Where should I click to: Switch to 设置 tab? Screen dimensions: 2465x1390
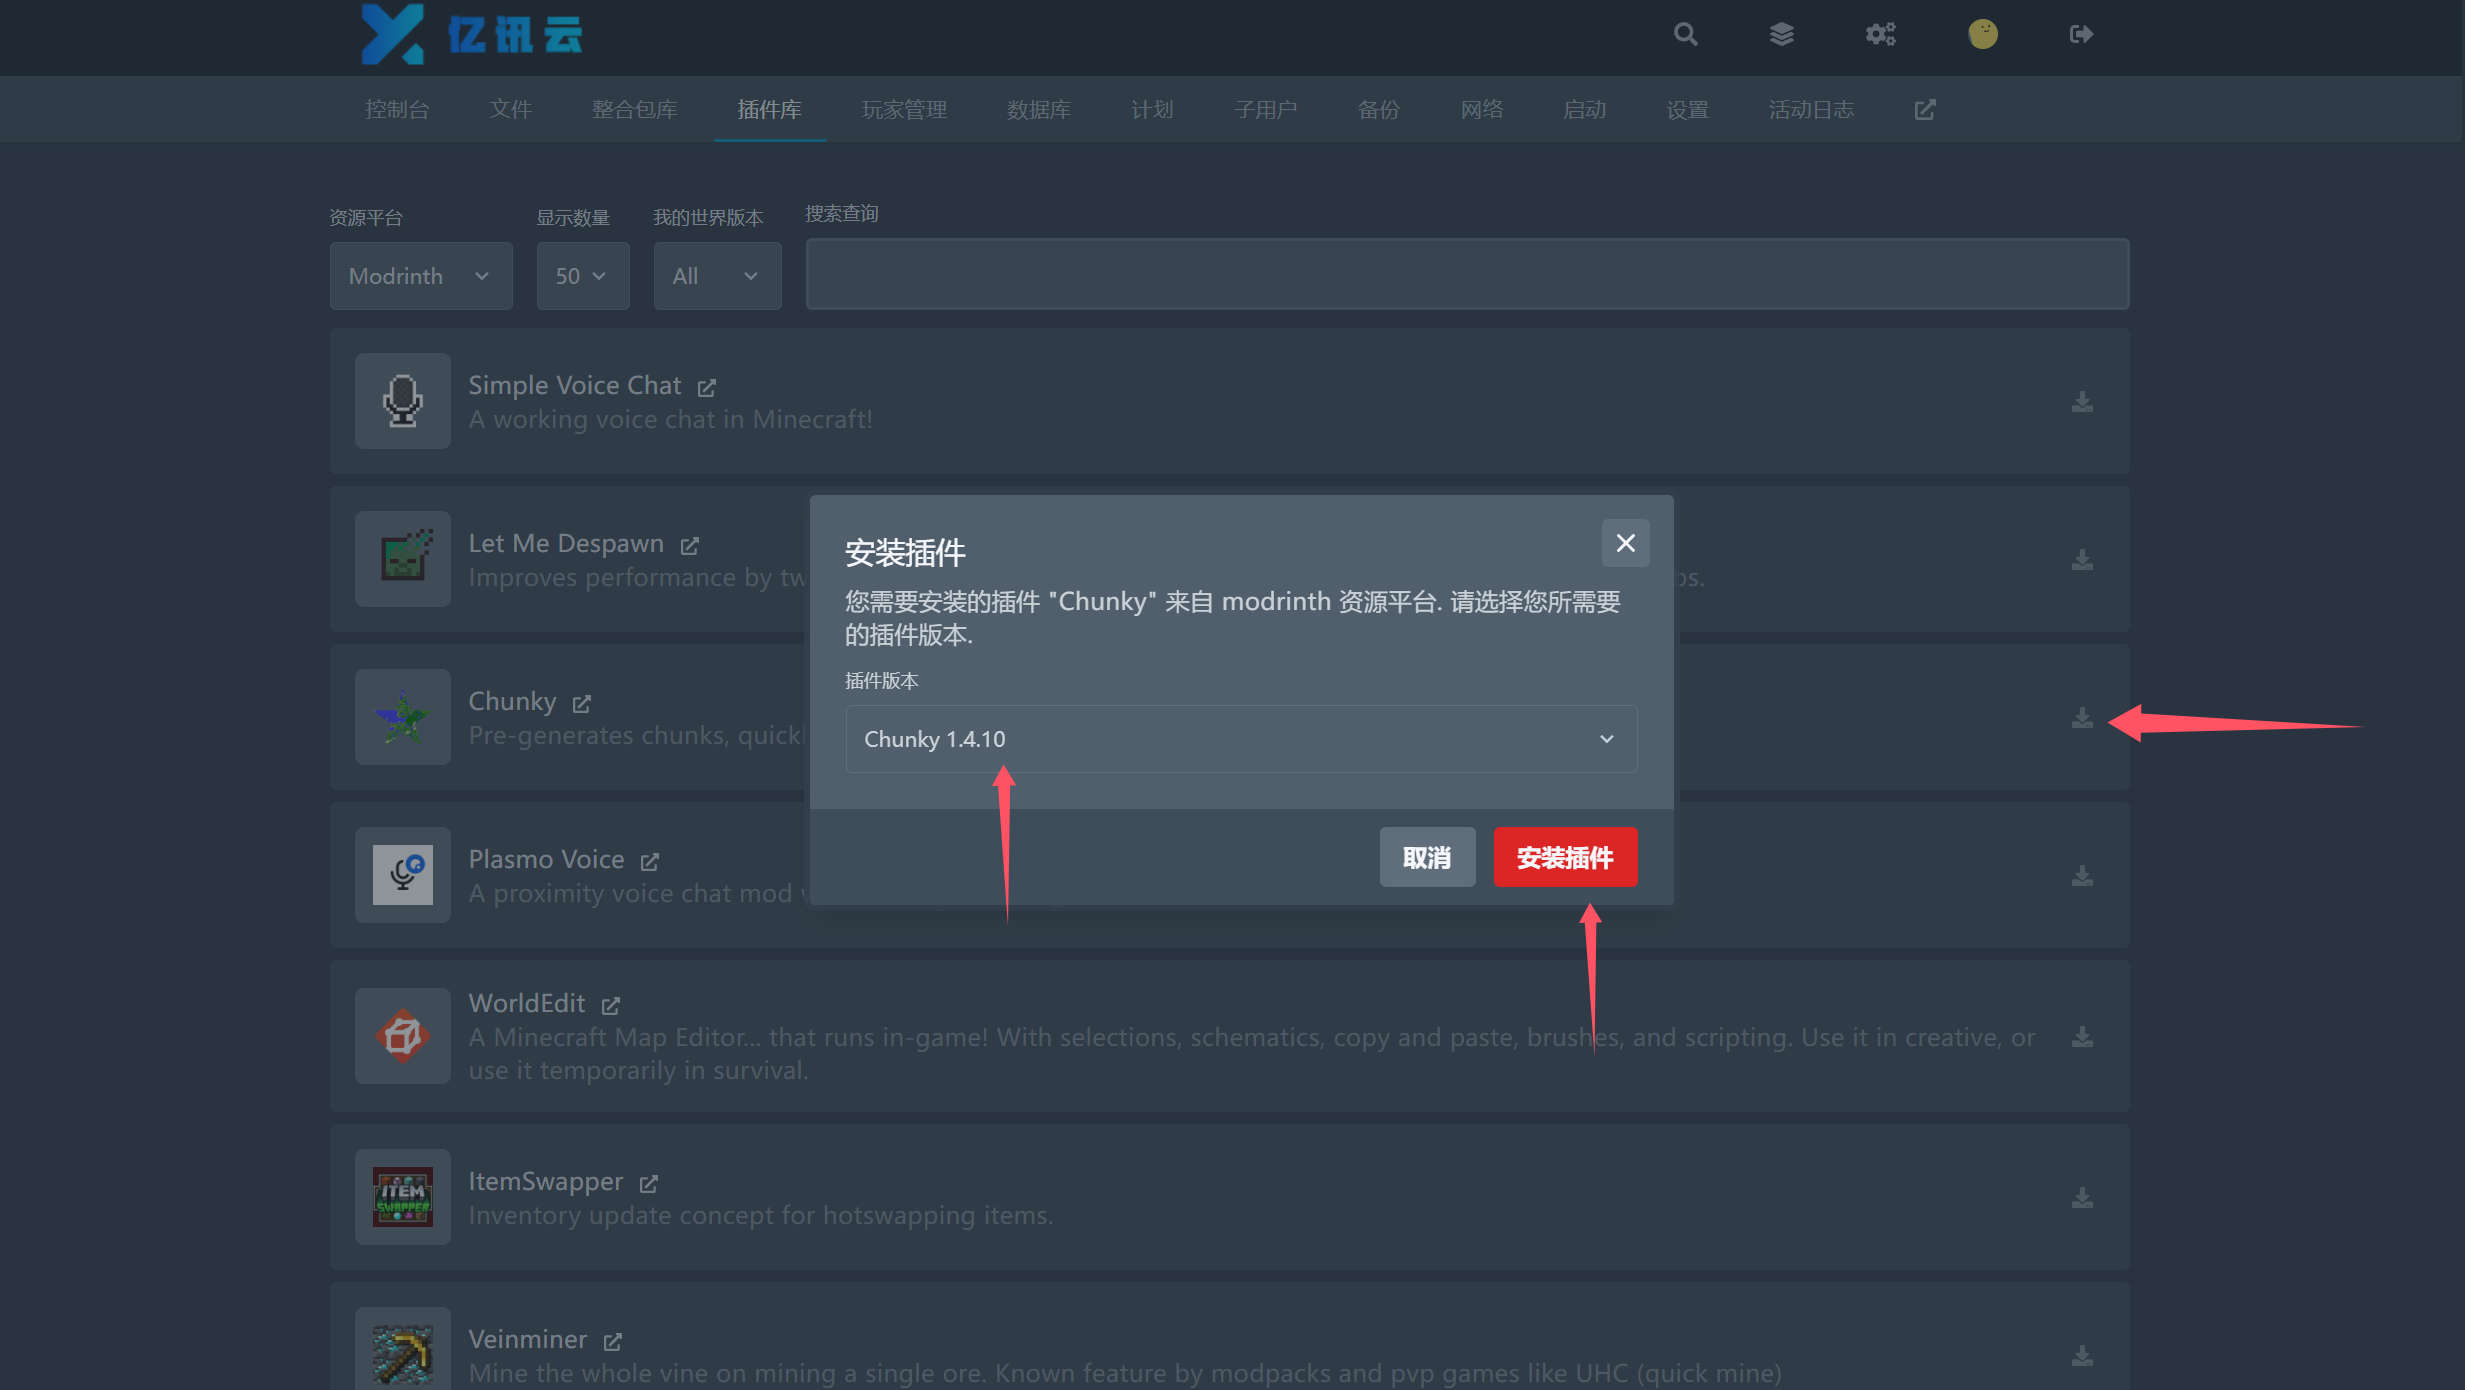[1687, 110]
